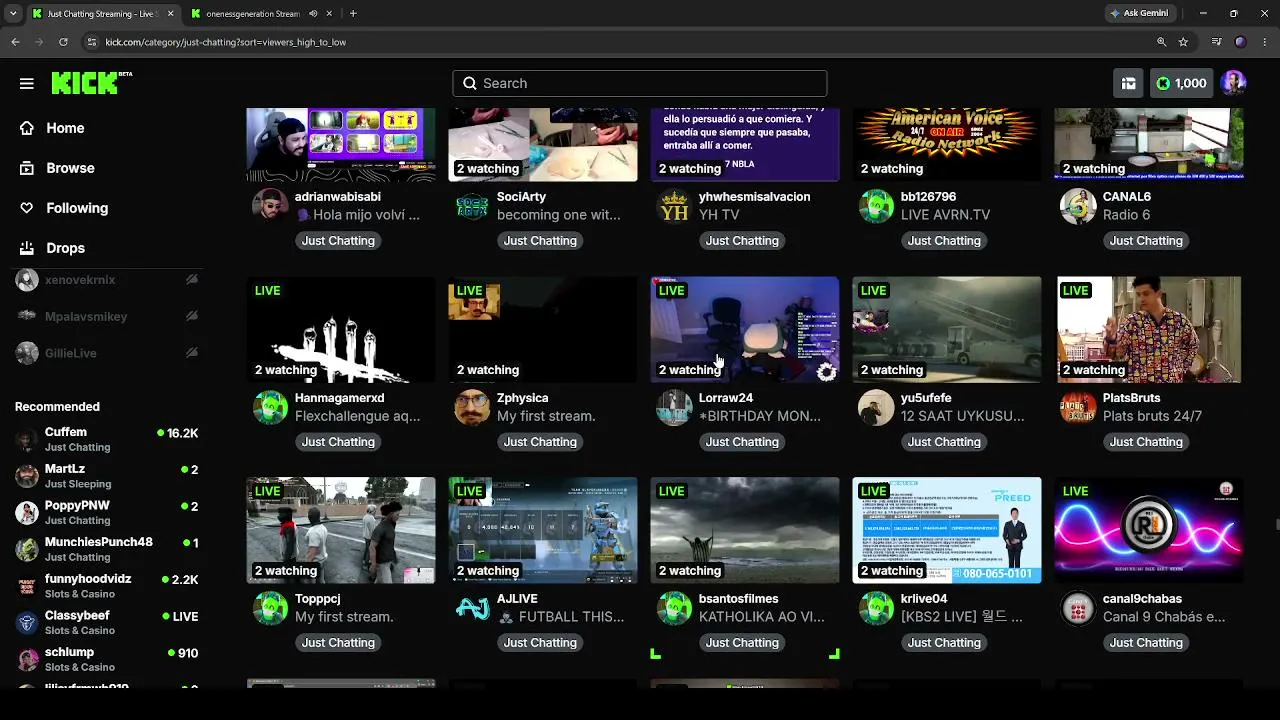This screenshot has height=720, width=1280.
Task: Mute the onenessgeneration tab audio icon
Action: (313, 14)
